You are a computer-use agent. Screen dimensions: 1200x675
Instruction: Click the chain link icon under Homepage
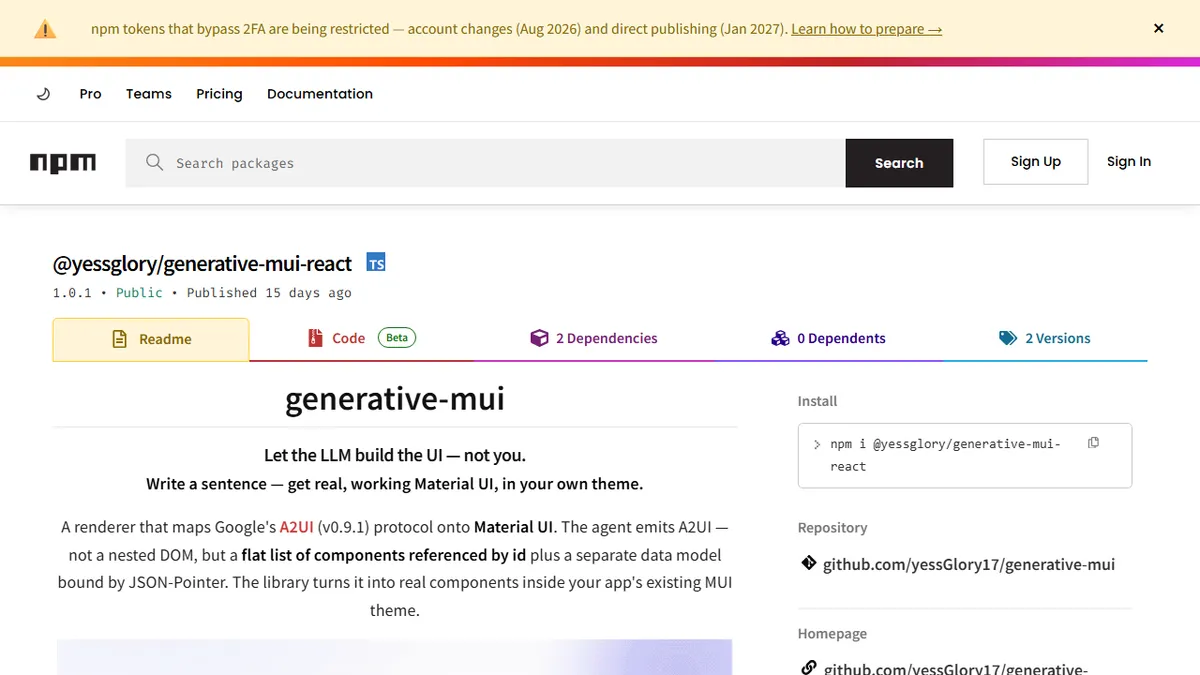pos(809,668)
